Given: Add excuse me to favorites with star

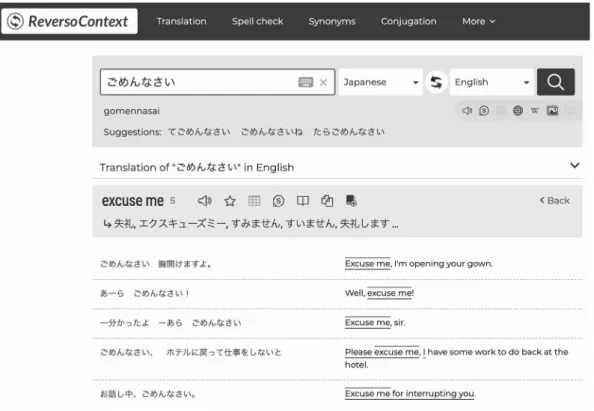Looking at the screenshot, I should click(x=230, y=201).
